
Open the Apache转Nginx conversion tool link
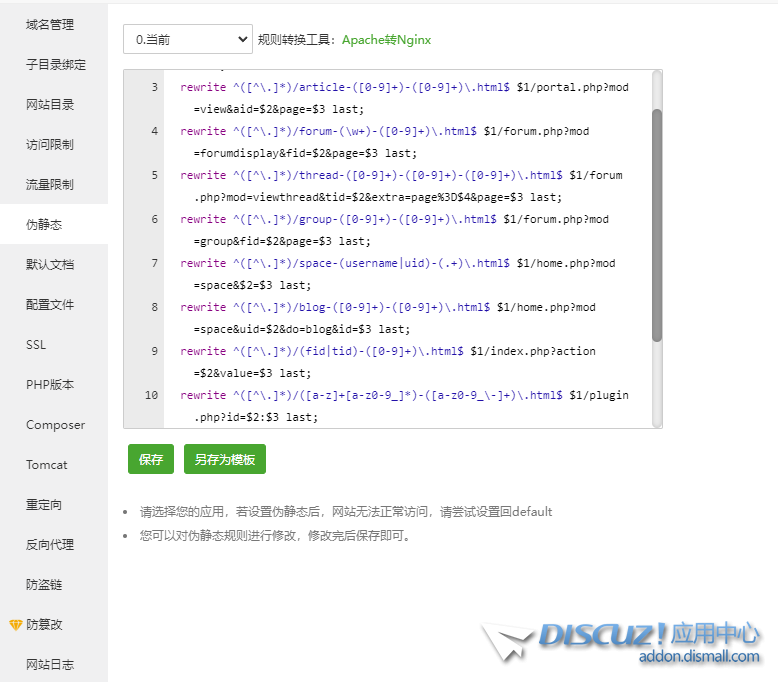coord(387,40)
